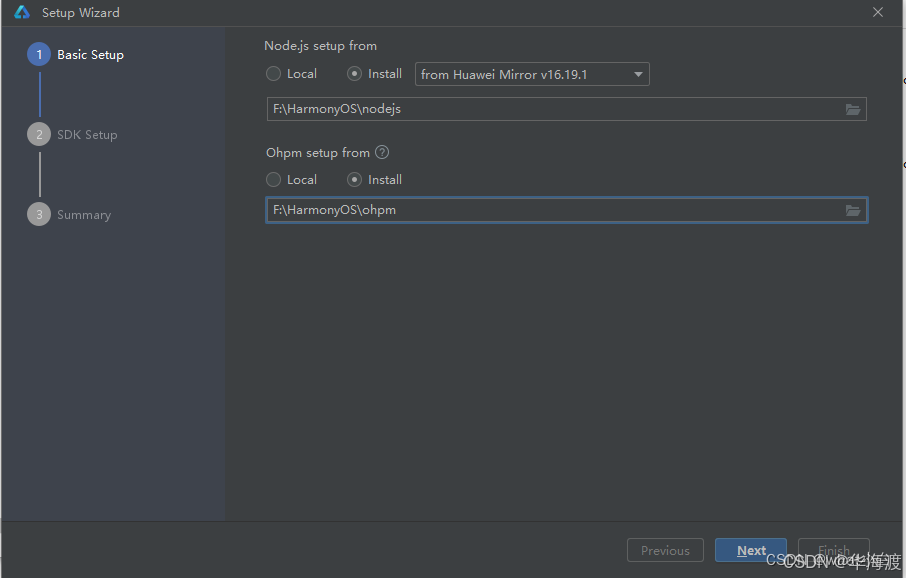Select Install option for Node.js setup

pyautogui.click(x=374, y=74)
